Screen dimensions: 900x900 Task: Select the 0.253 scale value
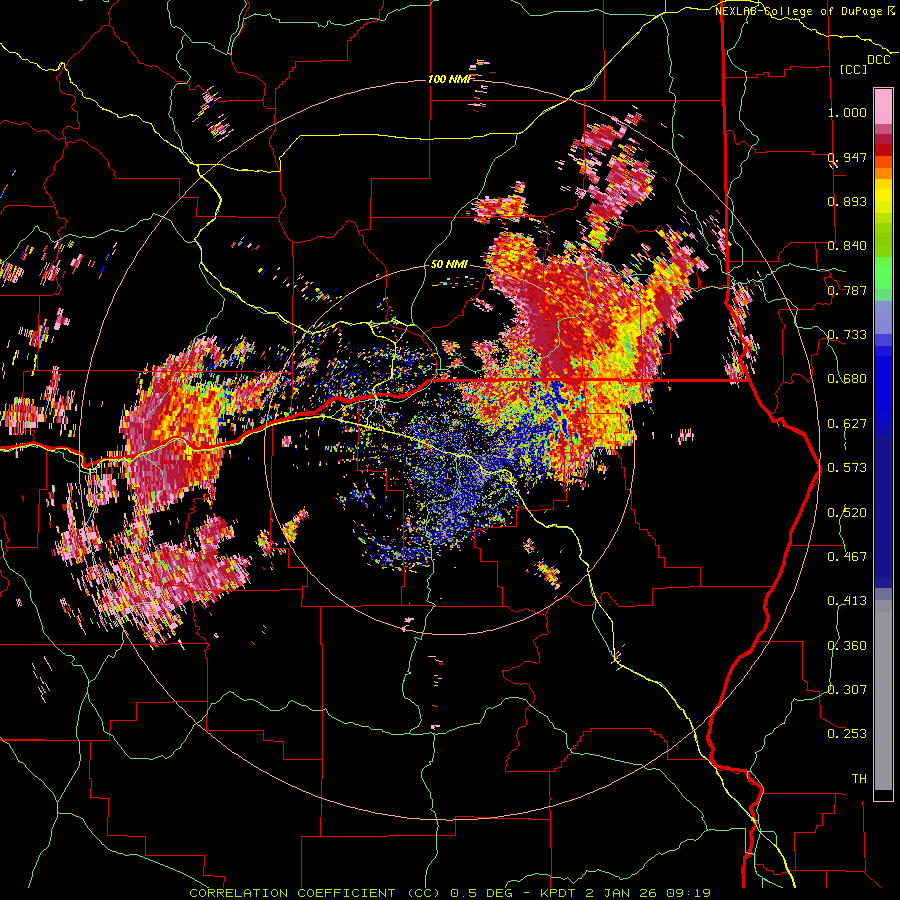847,734
